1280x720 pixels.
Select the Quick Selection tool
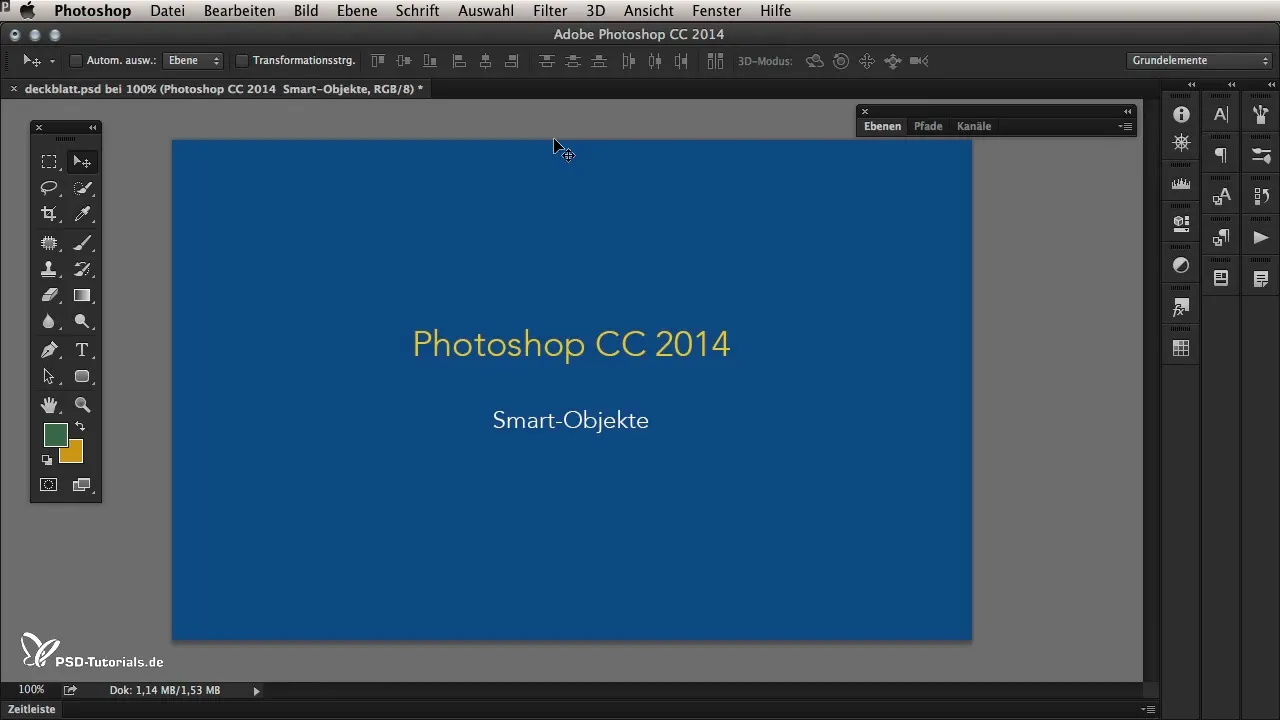pos(82,188)
